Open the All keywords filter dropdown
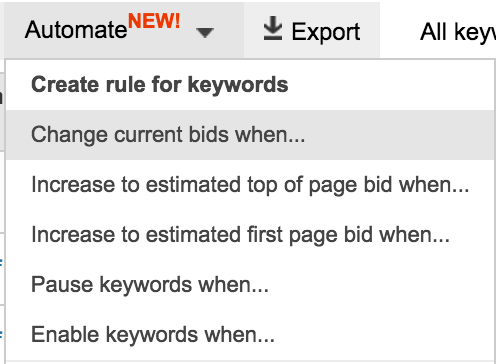This screenshot has height=364, width=496. [458, 32]
